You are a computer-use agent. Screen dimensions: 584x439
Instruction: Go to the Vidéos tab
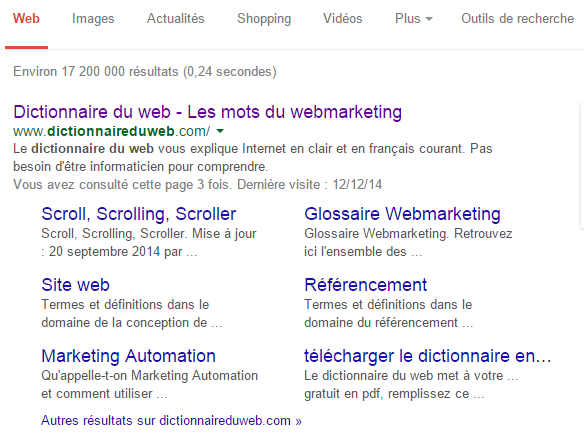coord(343,19)
